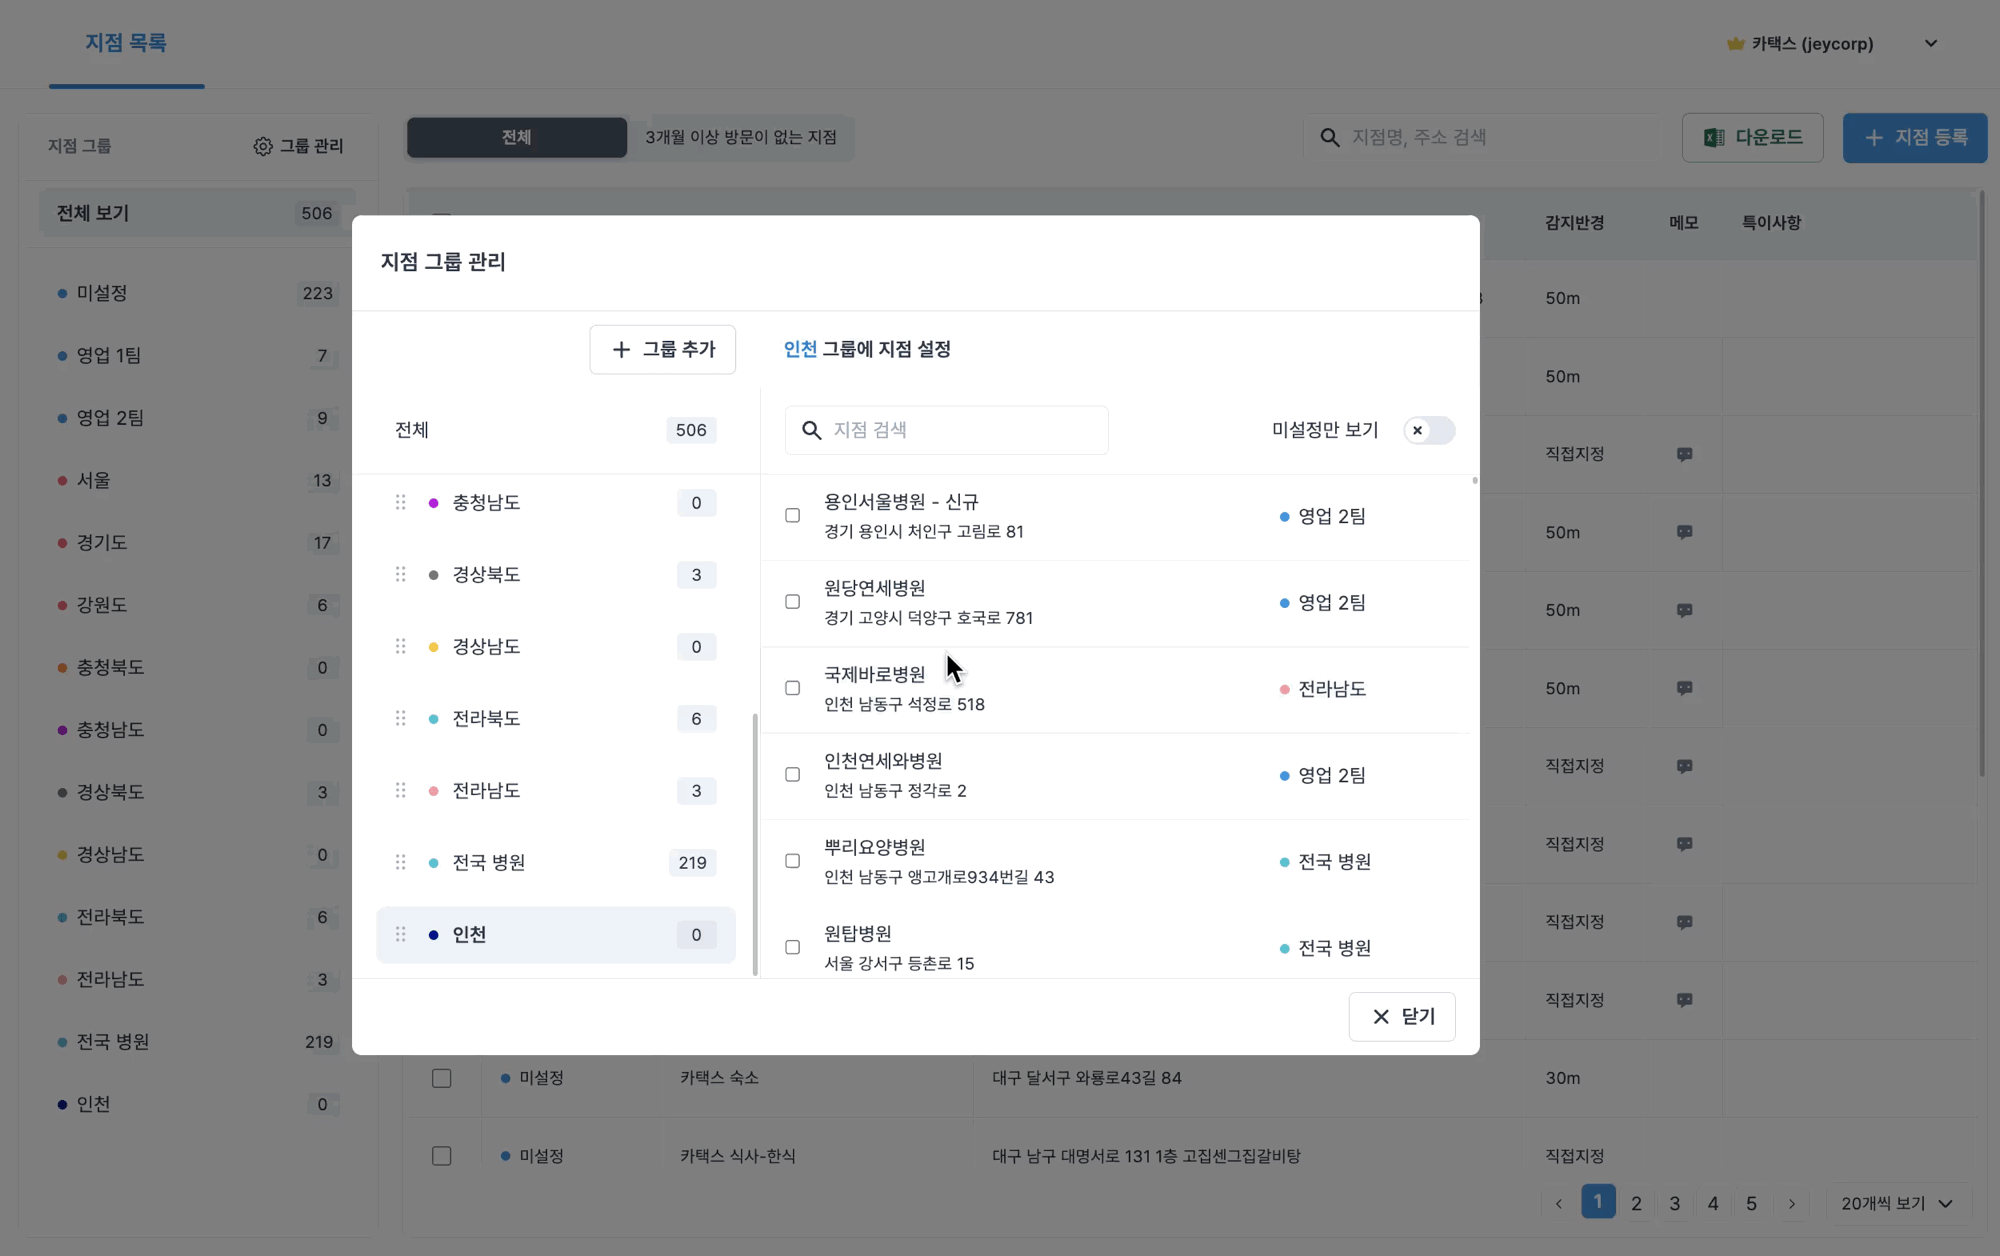Go to next page with right chevron
Viewport: 2000px width, 1256px height.
1791,1204
